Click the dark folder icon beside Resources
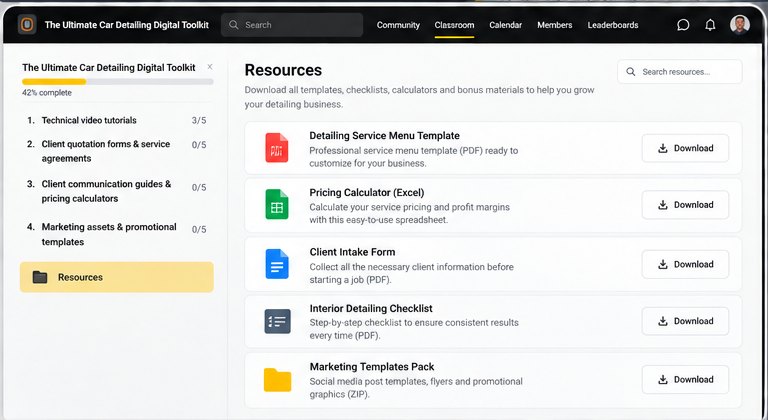 pos(40,277)
